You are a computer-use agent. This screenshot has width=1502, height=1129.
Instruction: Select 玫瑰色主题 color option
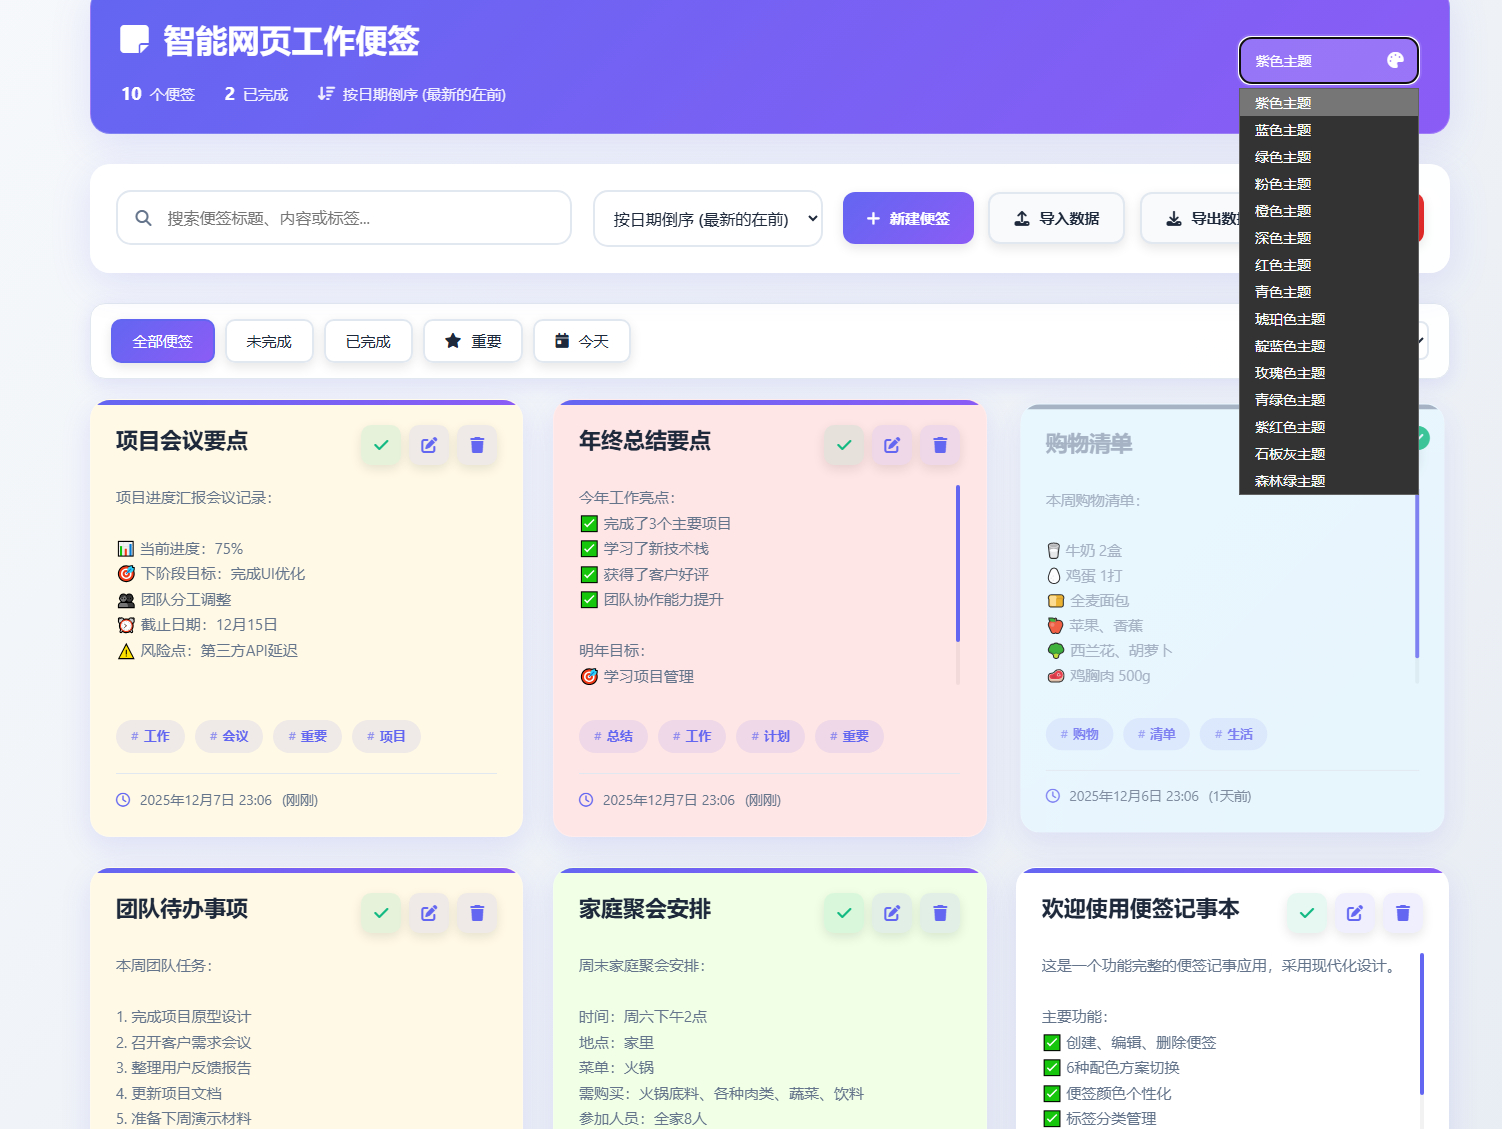[x=1289, y=372]
